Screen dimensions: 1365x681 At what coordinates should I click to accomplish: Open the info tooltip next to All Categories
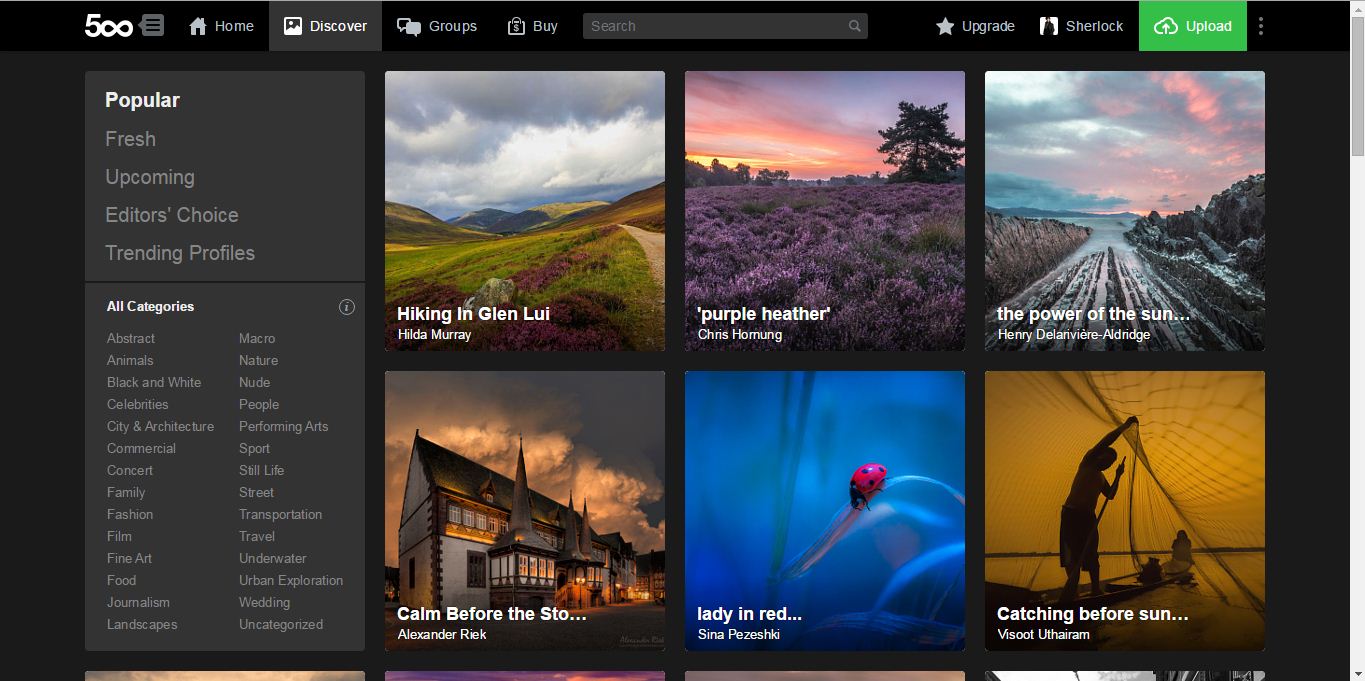tap(347, 307)
